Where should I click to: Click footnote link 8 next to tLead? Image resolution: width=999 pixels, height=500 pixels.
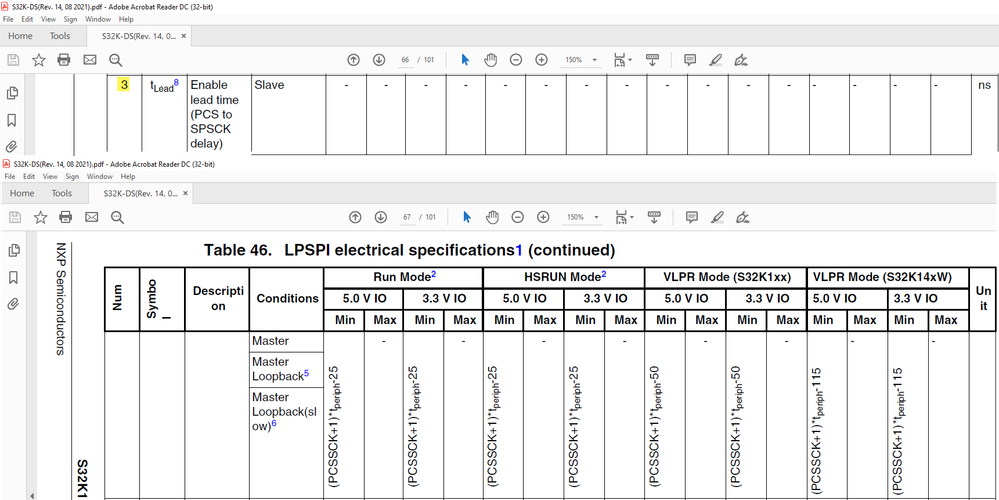click(176, 83)
